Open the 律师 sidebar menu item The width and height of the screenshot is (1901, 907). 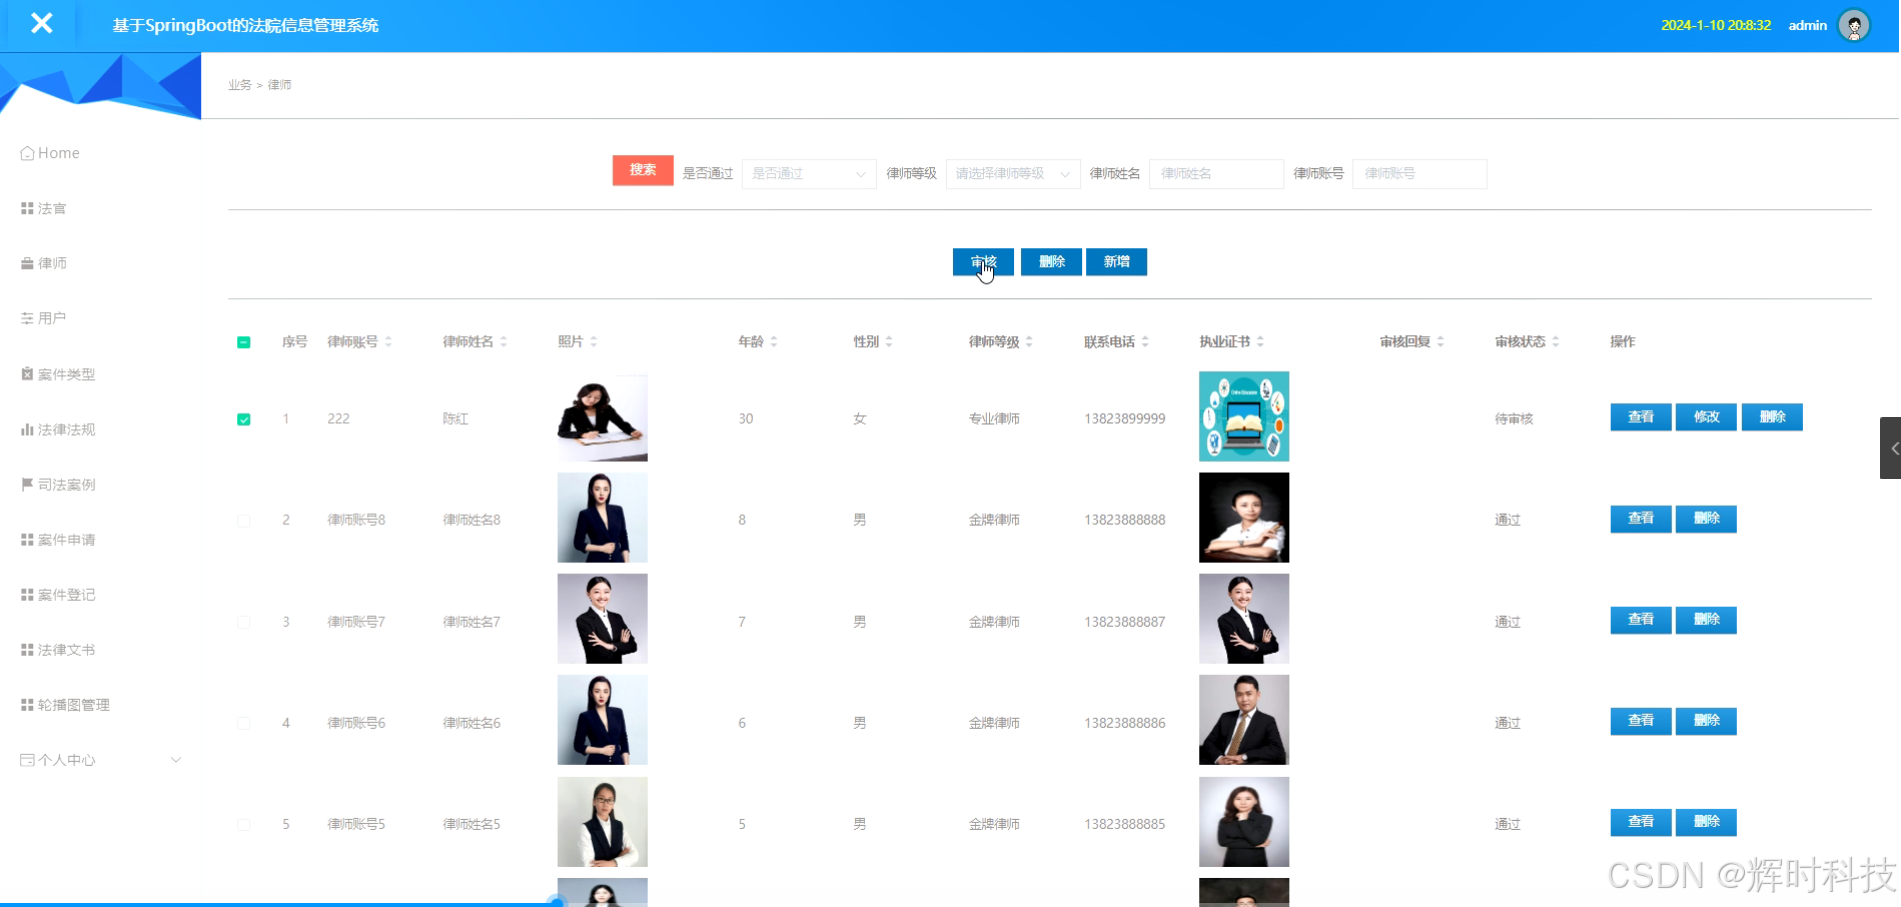(44, 263)
